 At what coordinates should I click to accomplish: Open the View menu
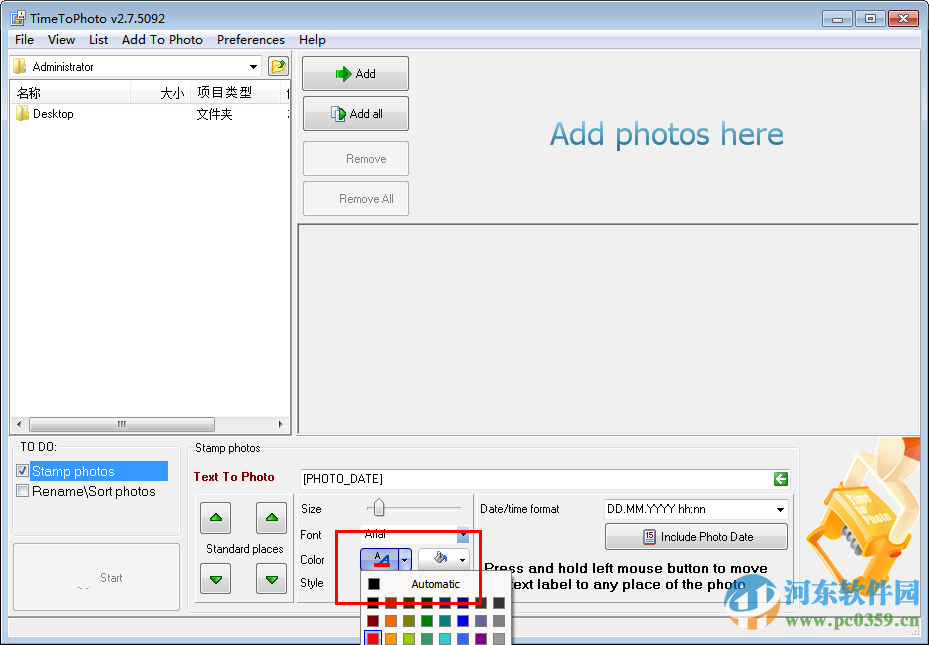point(62,40)
